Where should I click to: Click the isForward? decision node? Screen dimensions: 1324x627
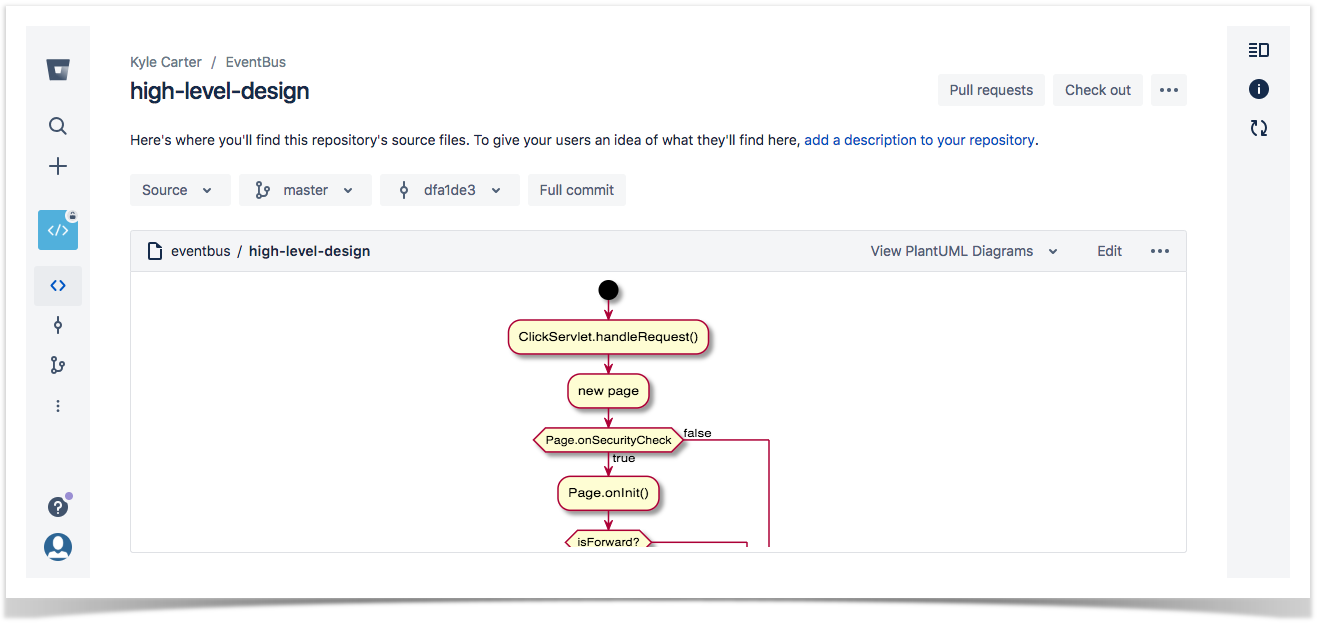point(608,542)
